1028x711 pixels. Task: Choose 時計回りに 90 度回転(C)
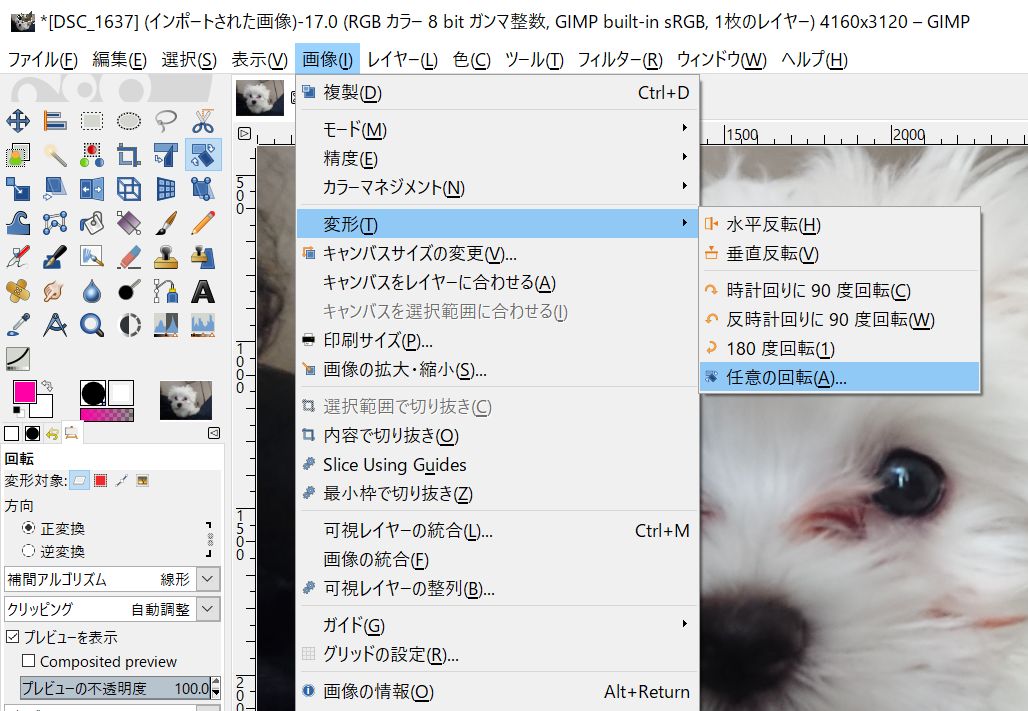coord(840,290)
